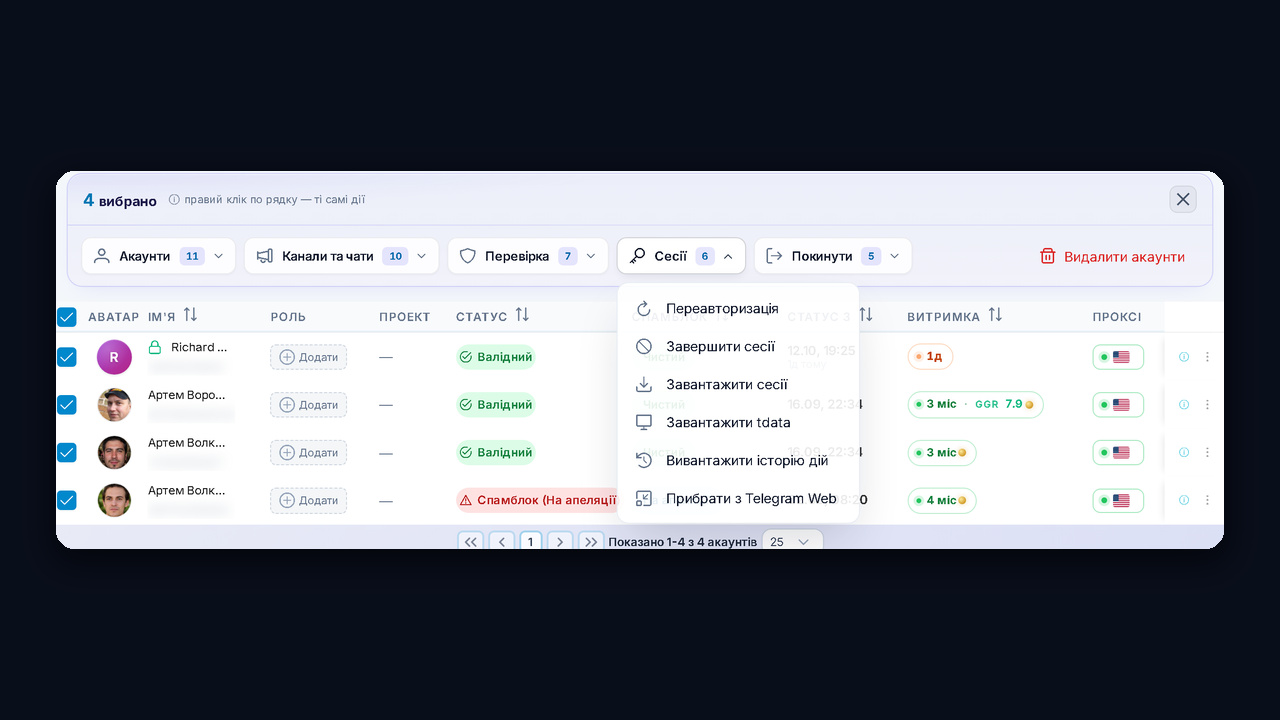This screenshot has width=1280, height=720.
Task: Go to the first page with double-left arrows
Action: pyautogui.click(x=471, y=541)
